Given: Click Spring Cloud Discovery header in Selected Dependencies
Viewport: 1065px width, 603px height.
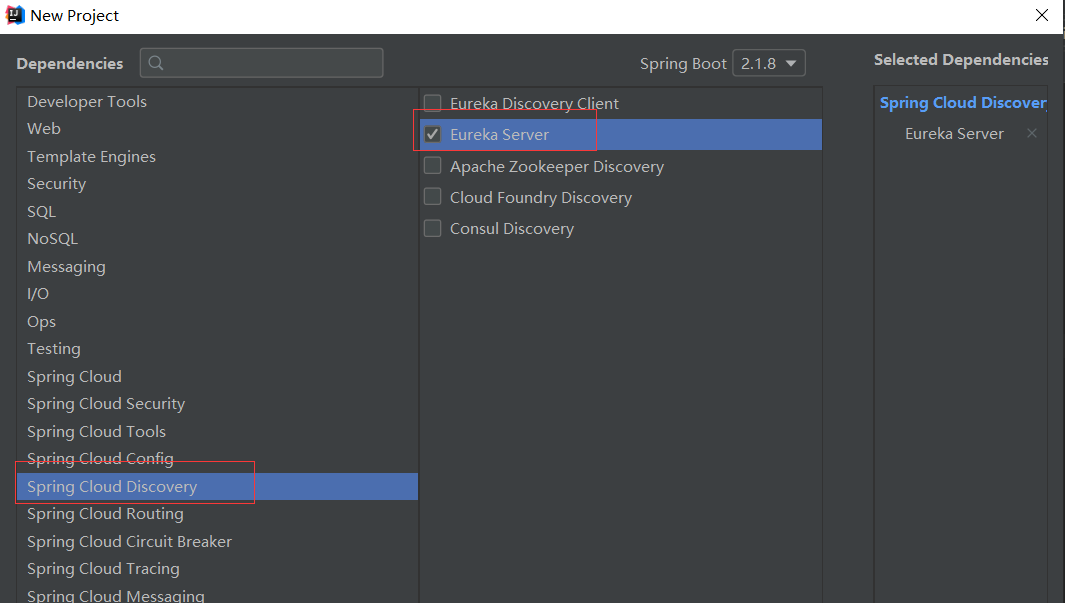Looking at the screenshot, I should click(x=962, y=101).
